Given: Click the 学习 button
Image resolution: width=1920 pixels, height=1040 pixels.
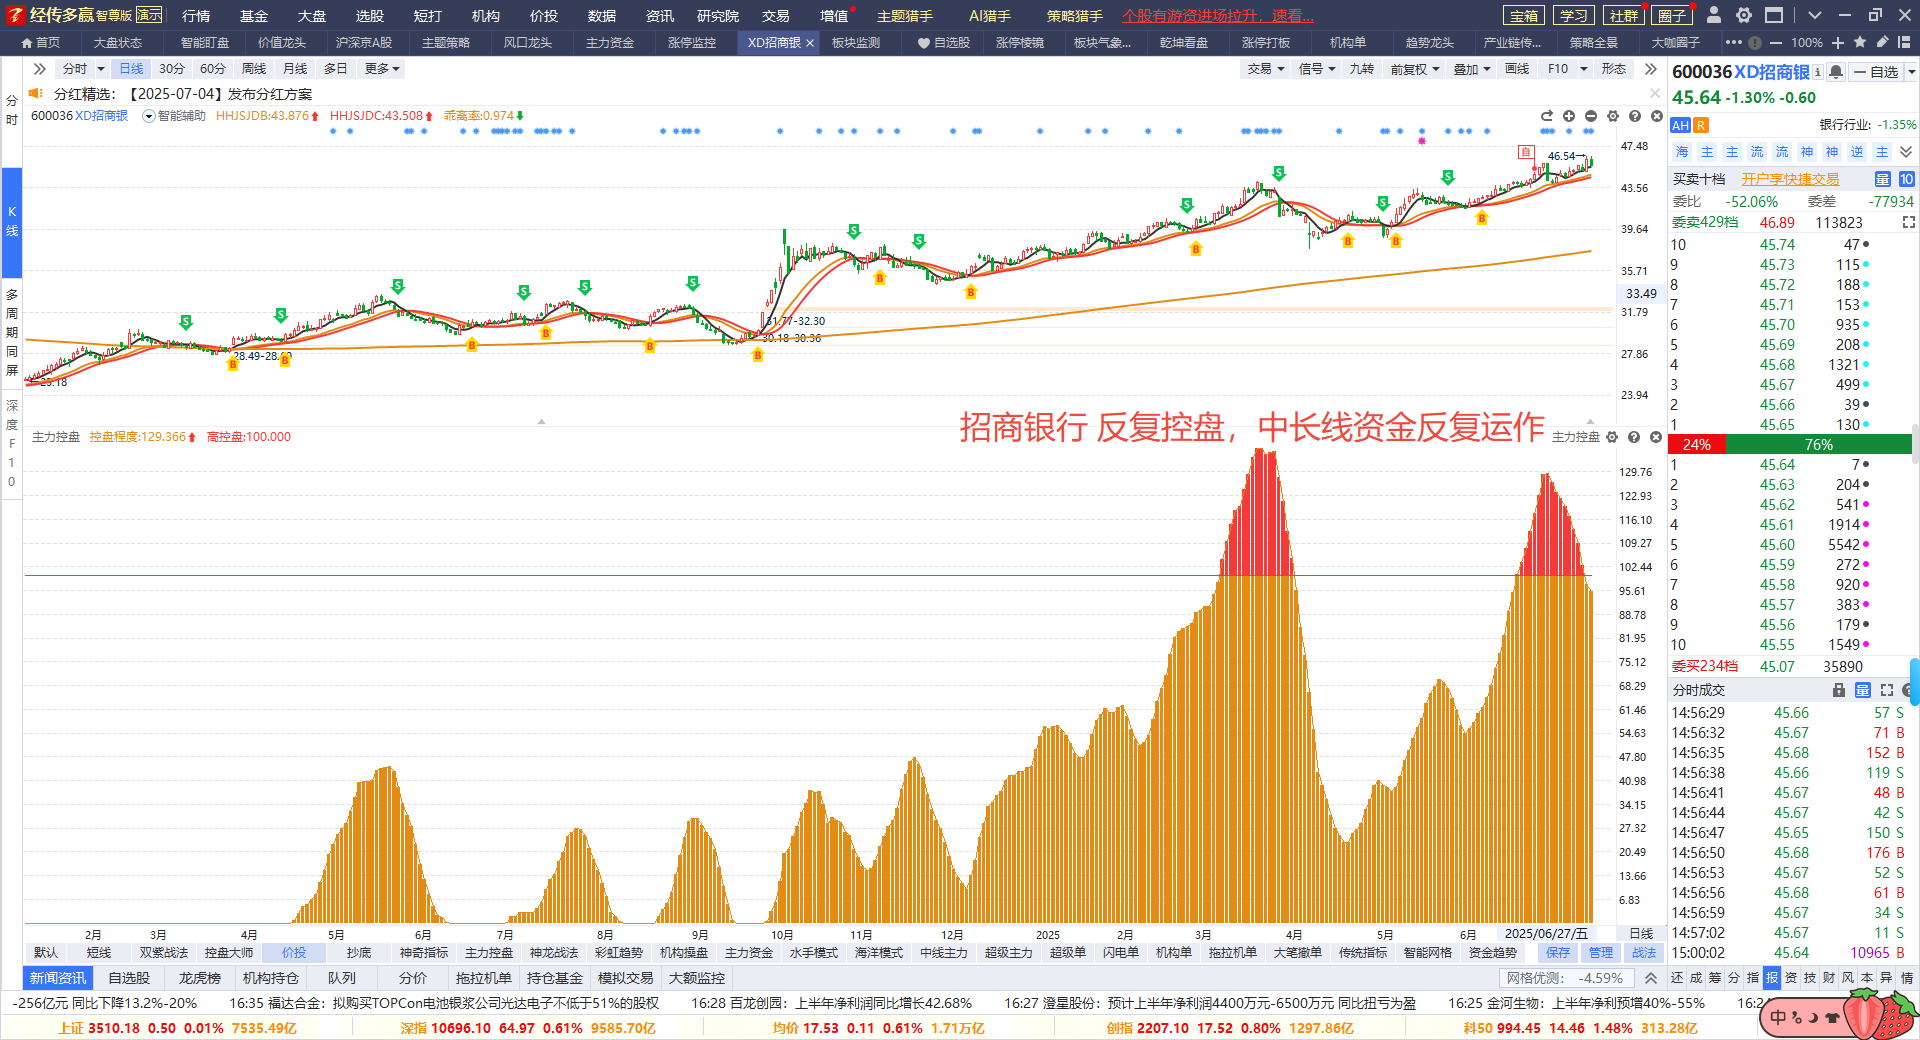Looking at the screenshot, I should click(1574, 15).
